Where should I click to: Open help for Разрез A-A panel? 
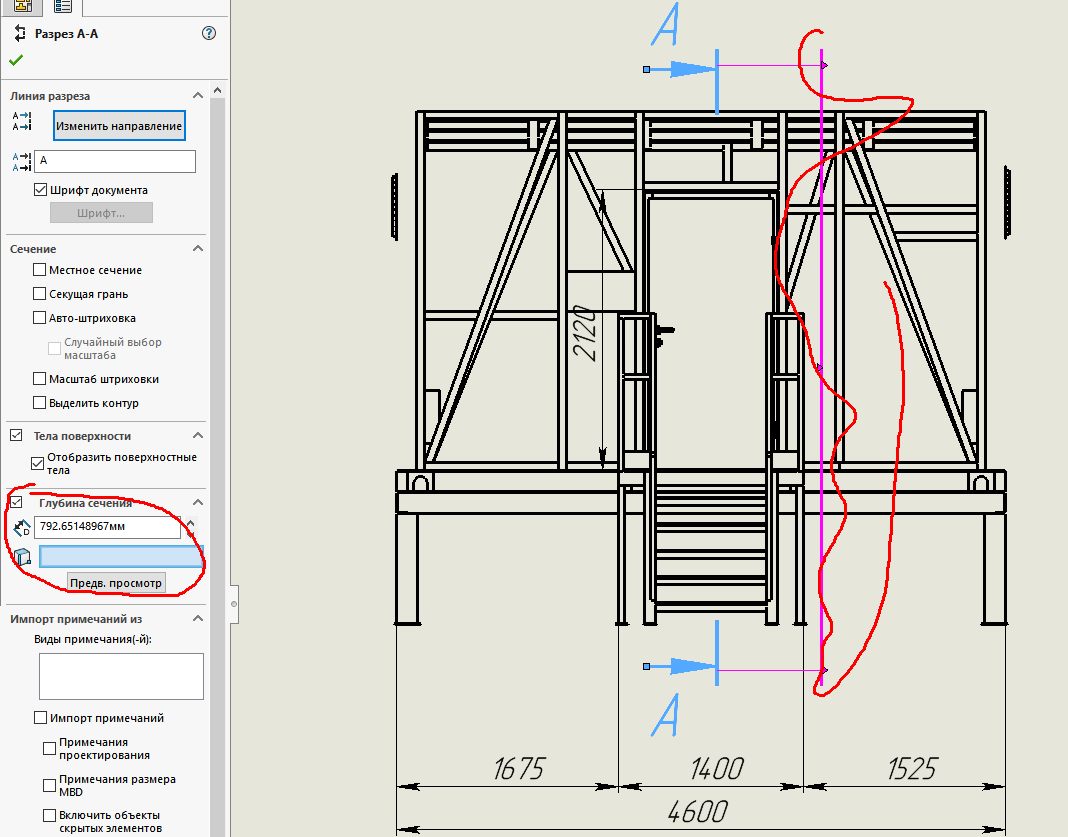[x=208, y=33]
